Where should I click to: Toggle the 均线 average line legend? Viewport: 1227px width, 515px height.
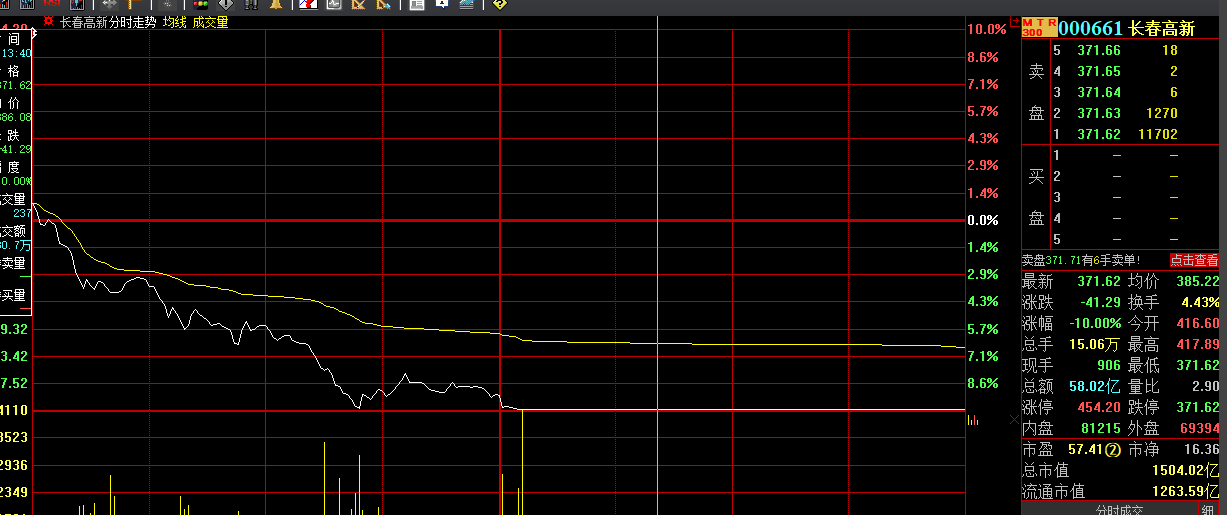pos(175,22)
